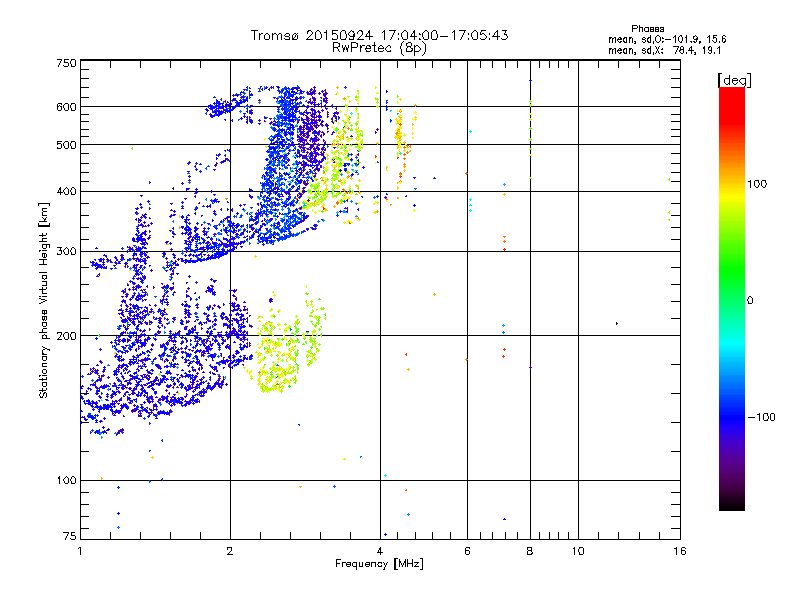Viewport: 800px width, 600px height.
Task: Click the x-axis tick label 2
Action: pyautogui.click(x=230, y=551)
